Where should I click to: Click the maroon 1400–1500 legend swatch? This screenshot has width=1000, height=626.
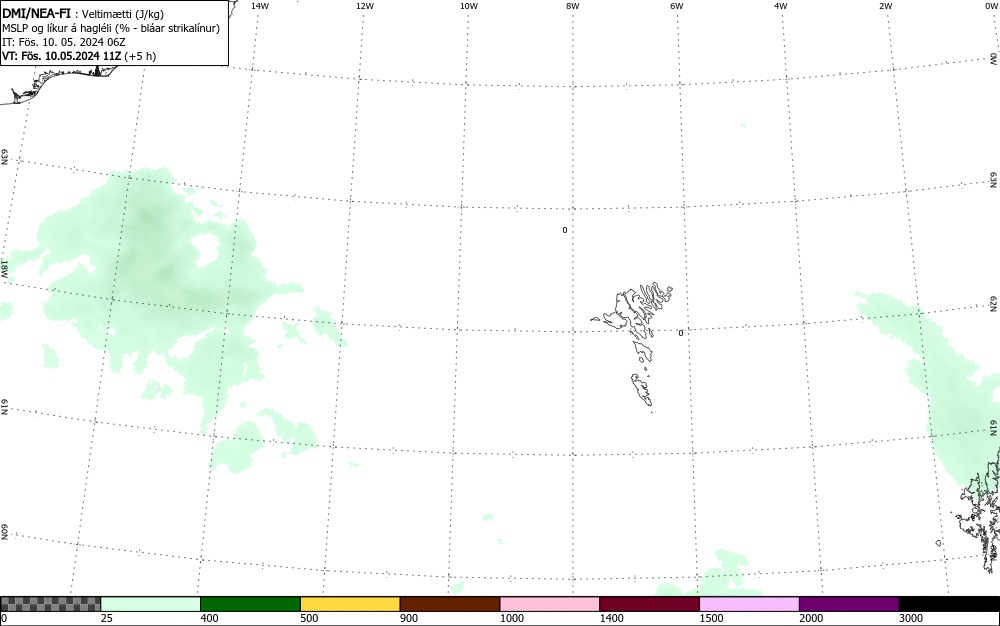click(649, 604)
